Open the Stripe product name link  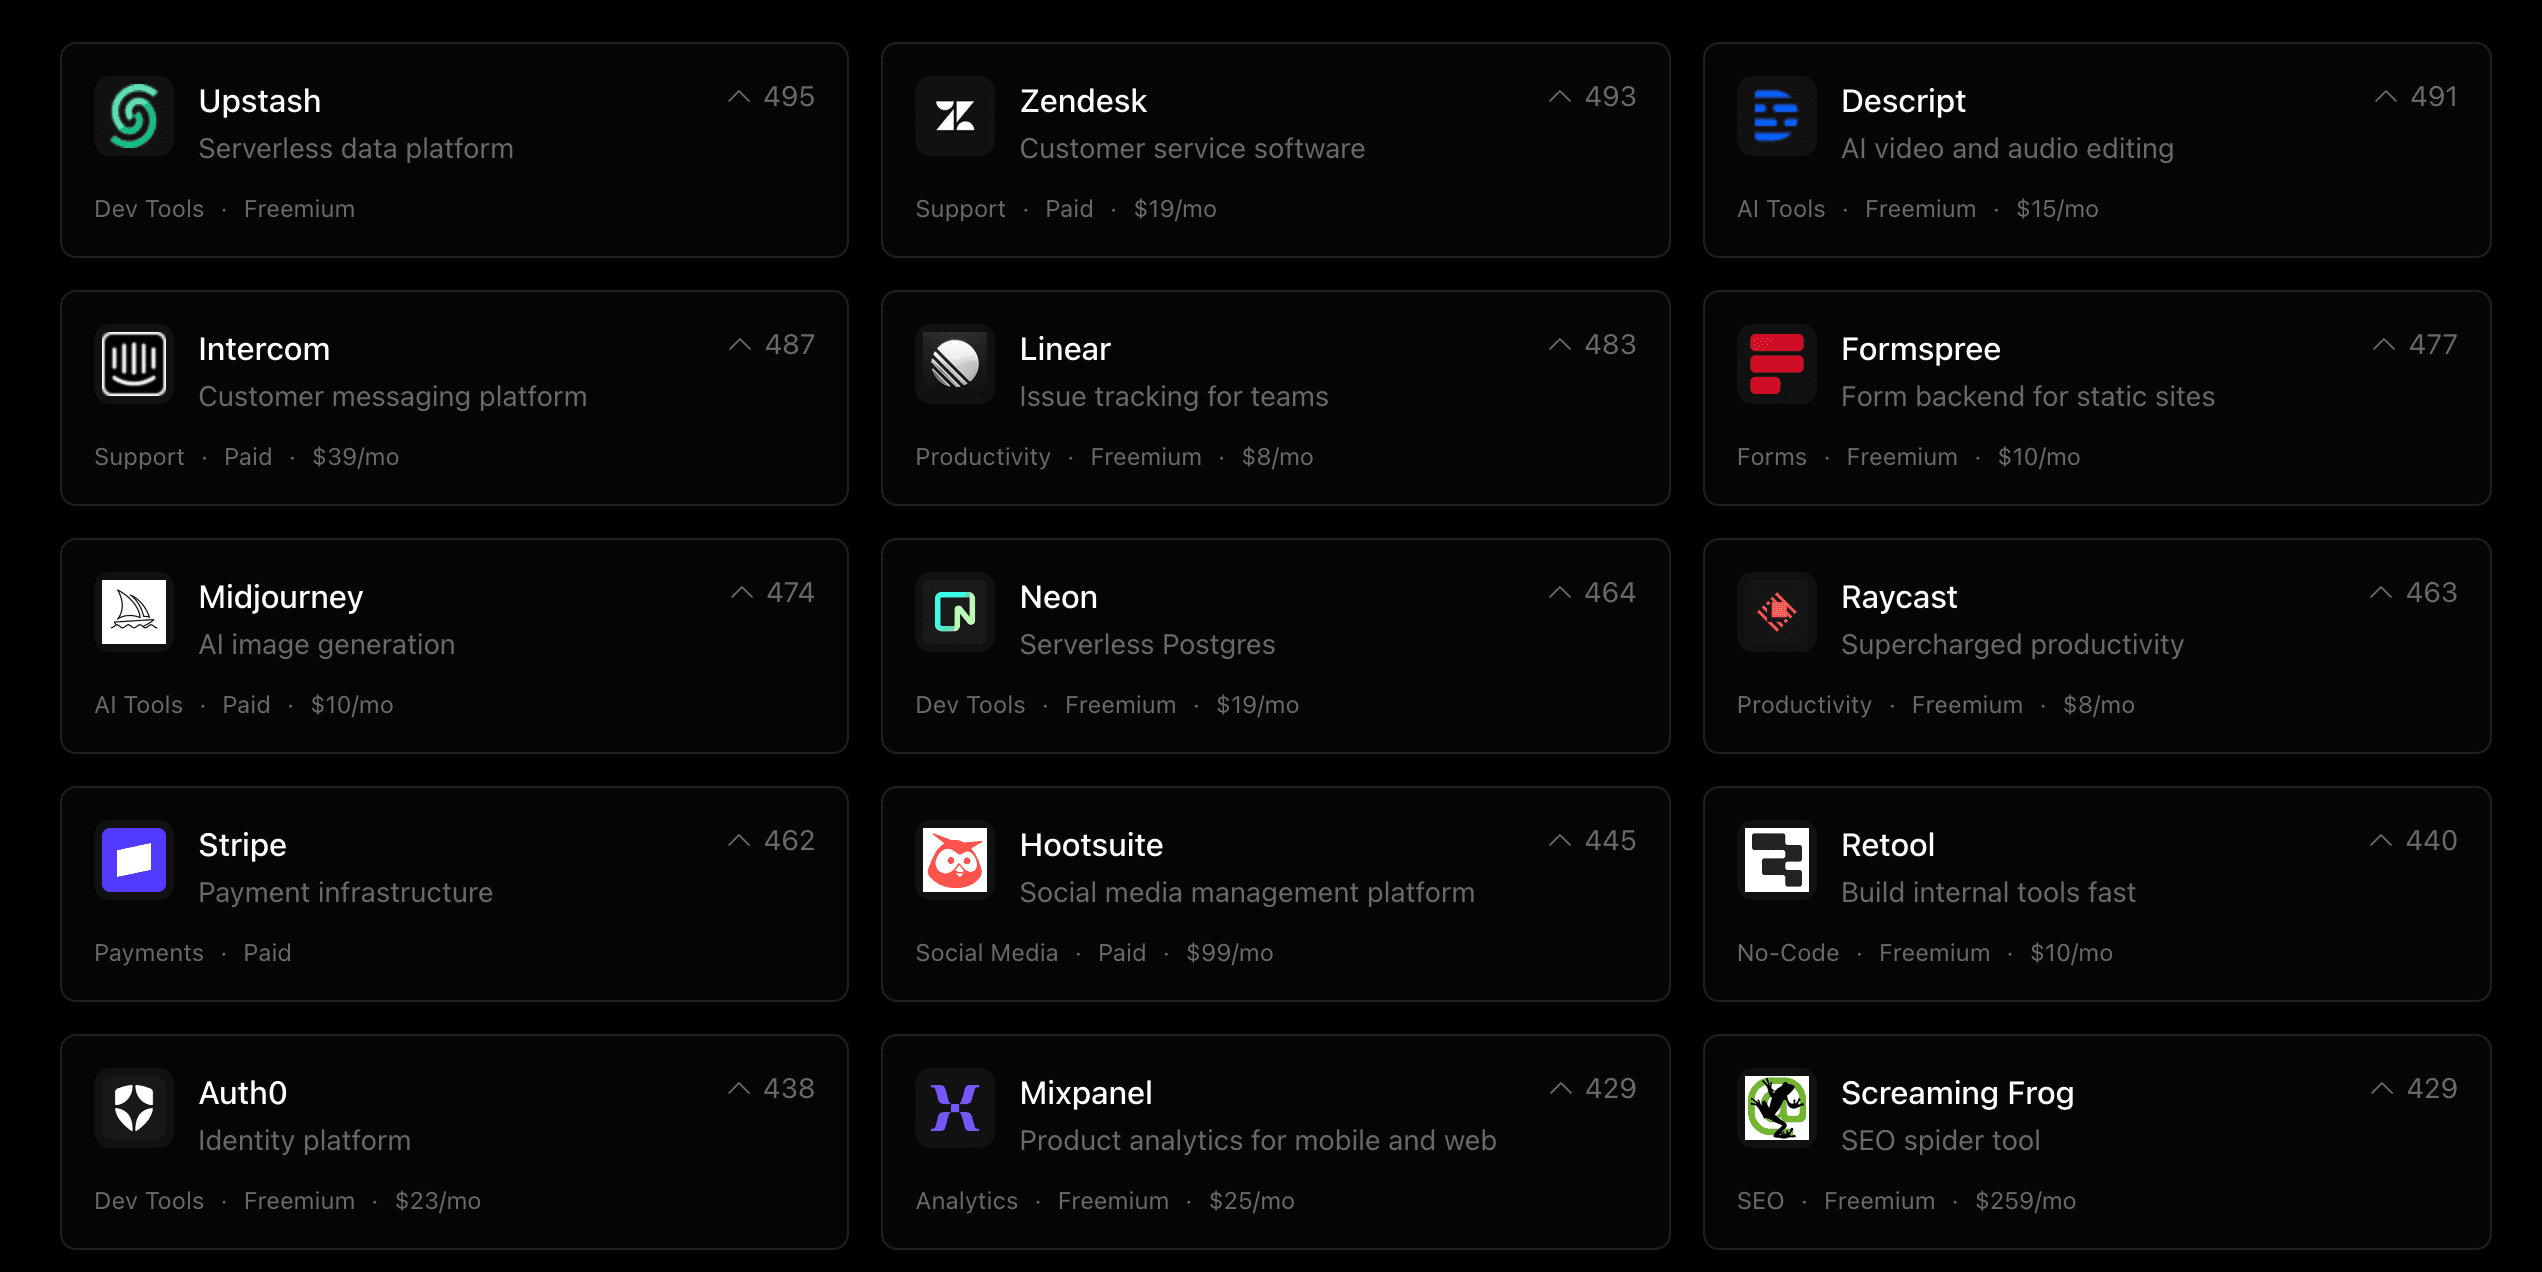(242, 845)
